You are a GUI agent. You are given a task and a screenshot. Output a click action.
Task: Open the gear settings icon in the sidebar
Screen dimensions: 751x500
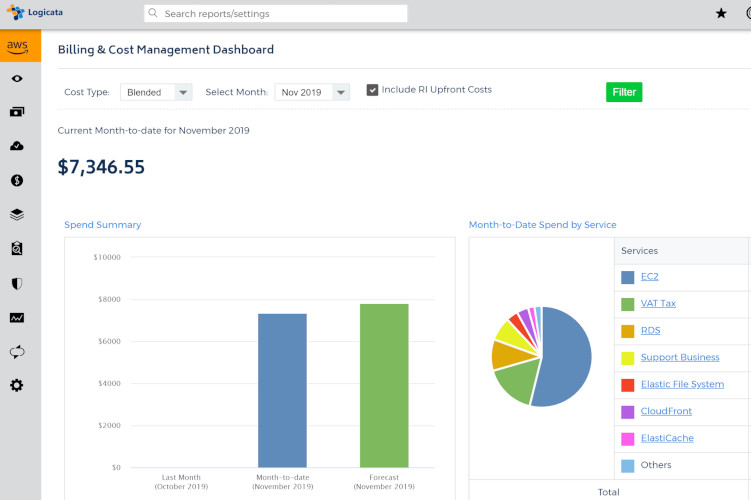coord(17,386)
